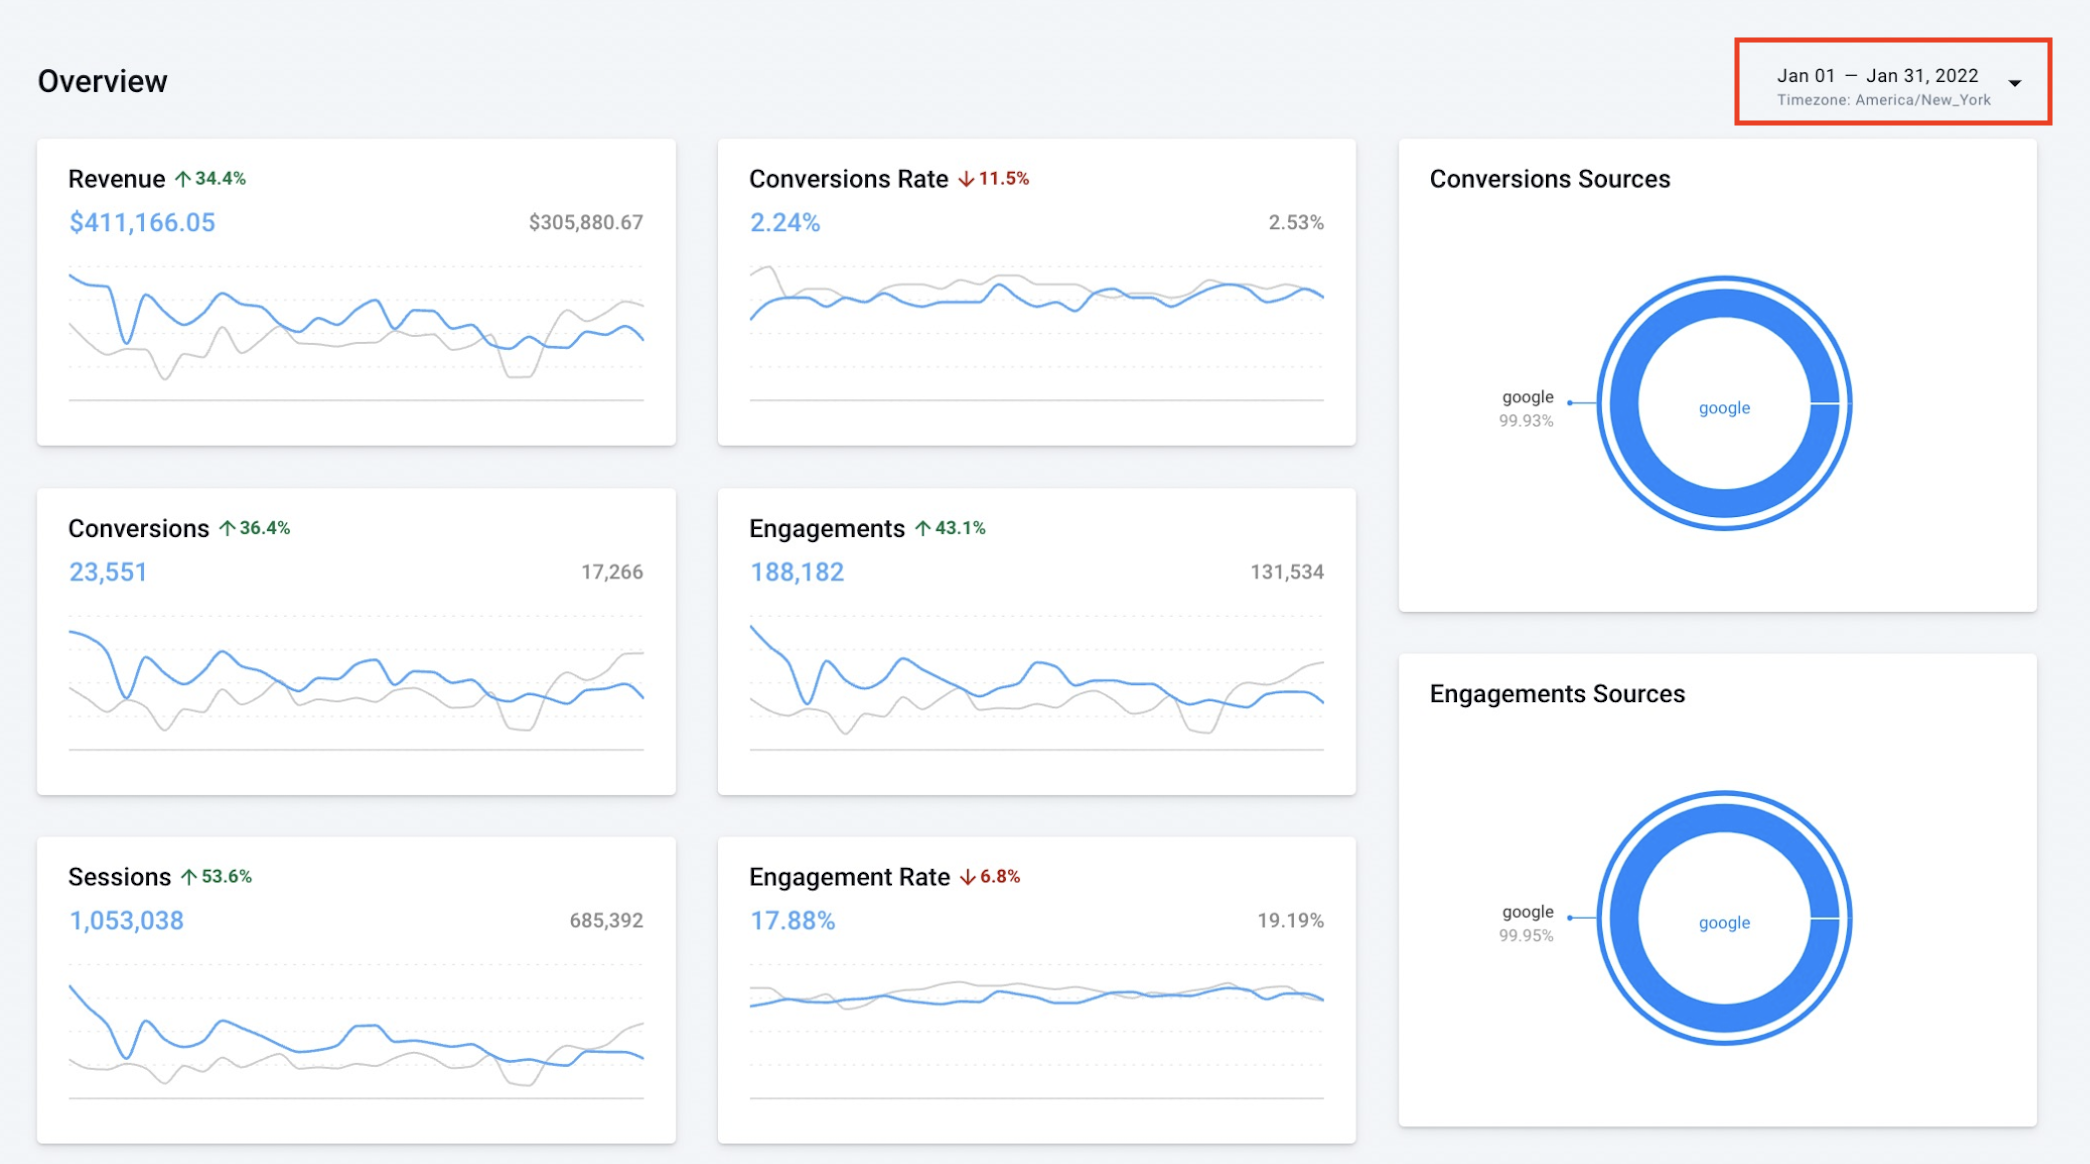Click the Conversions value 23,551
Screen dimensions: 2090x1164
click(x=108, y=572)
